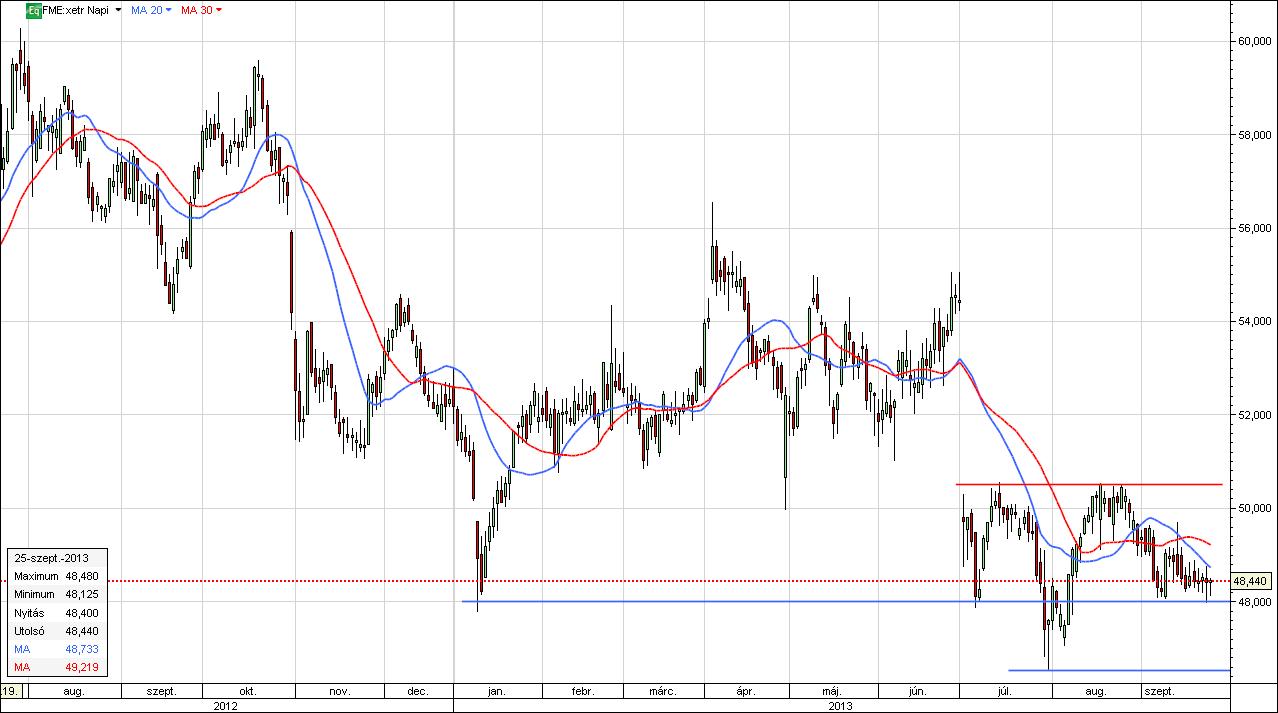1278x713 pixels.
Task: Open the blue MA 20 indicator dropdown
Action: click(x=168, y=10)
